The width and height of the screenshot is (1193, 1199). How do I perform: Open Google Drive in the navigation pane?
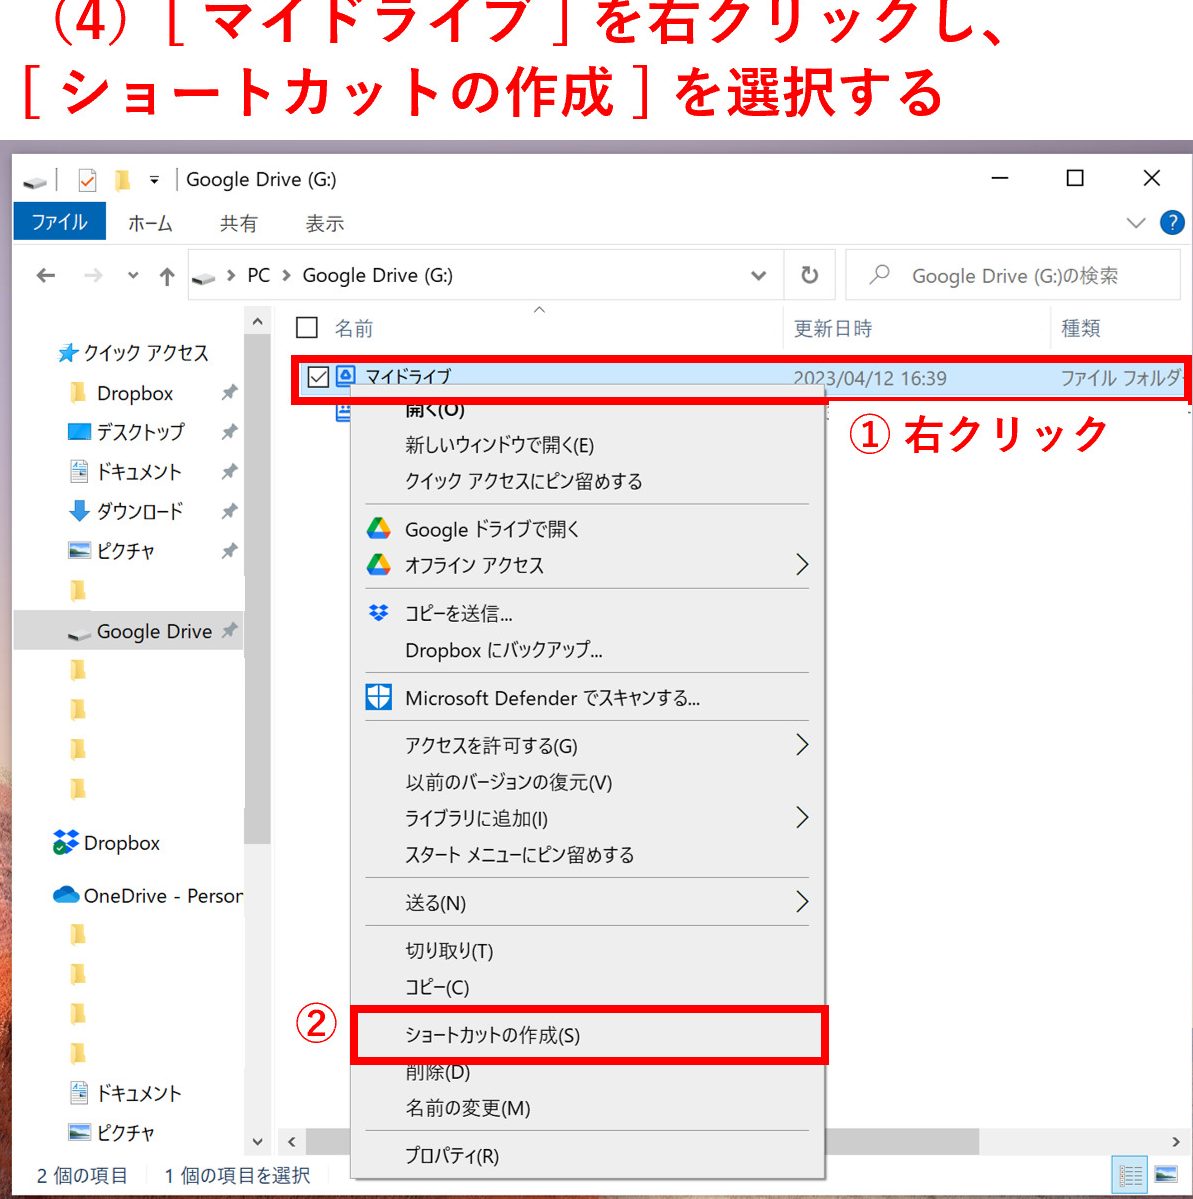click(x=154, y=631)
